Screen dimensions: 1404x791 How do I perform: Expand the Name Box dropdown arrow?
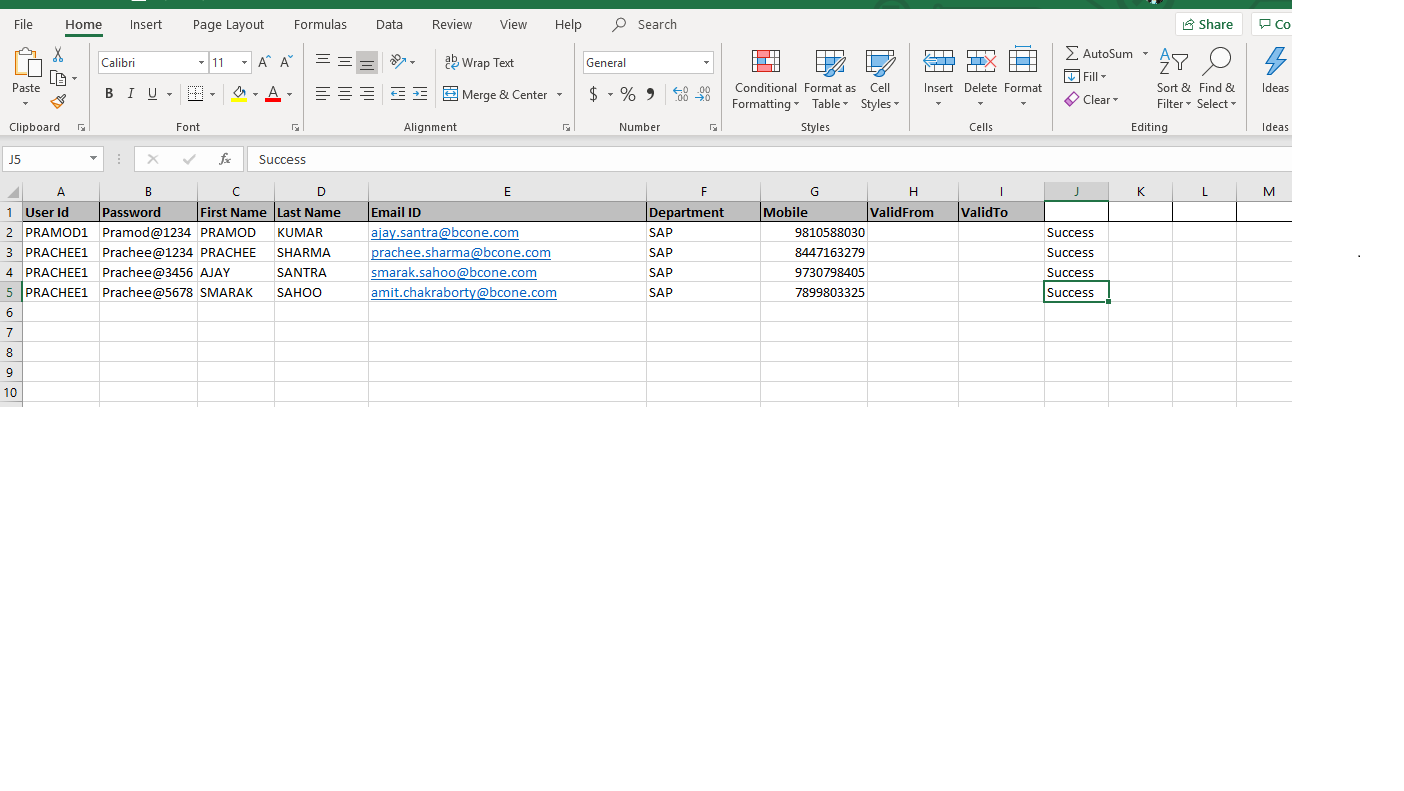point(93,159)
